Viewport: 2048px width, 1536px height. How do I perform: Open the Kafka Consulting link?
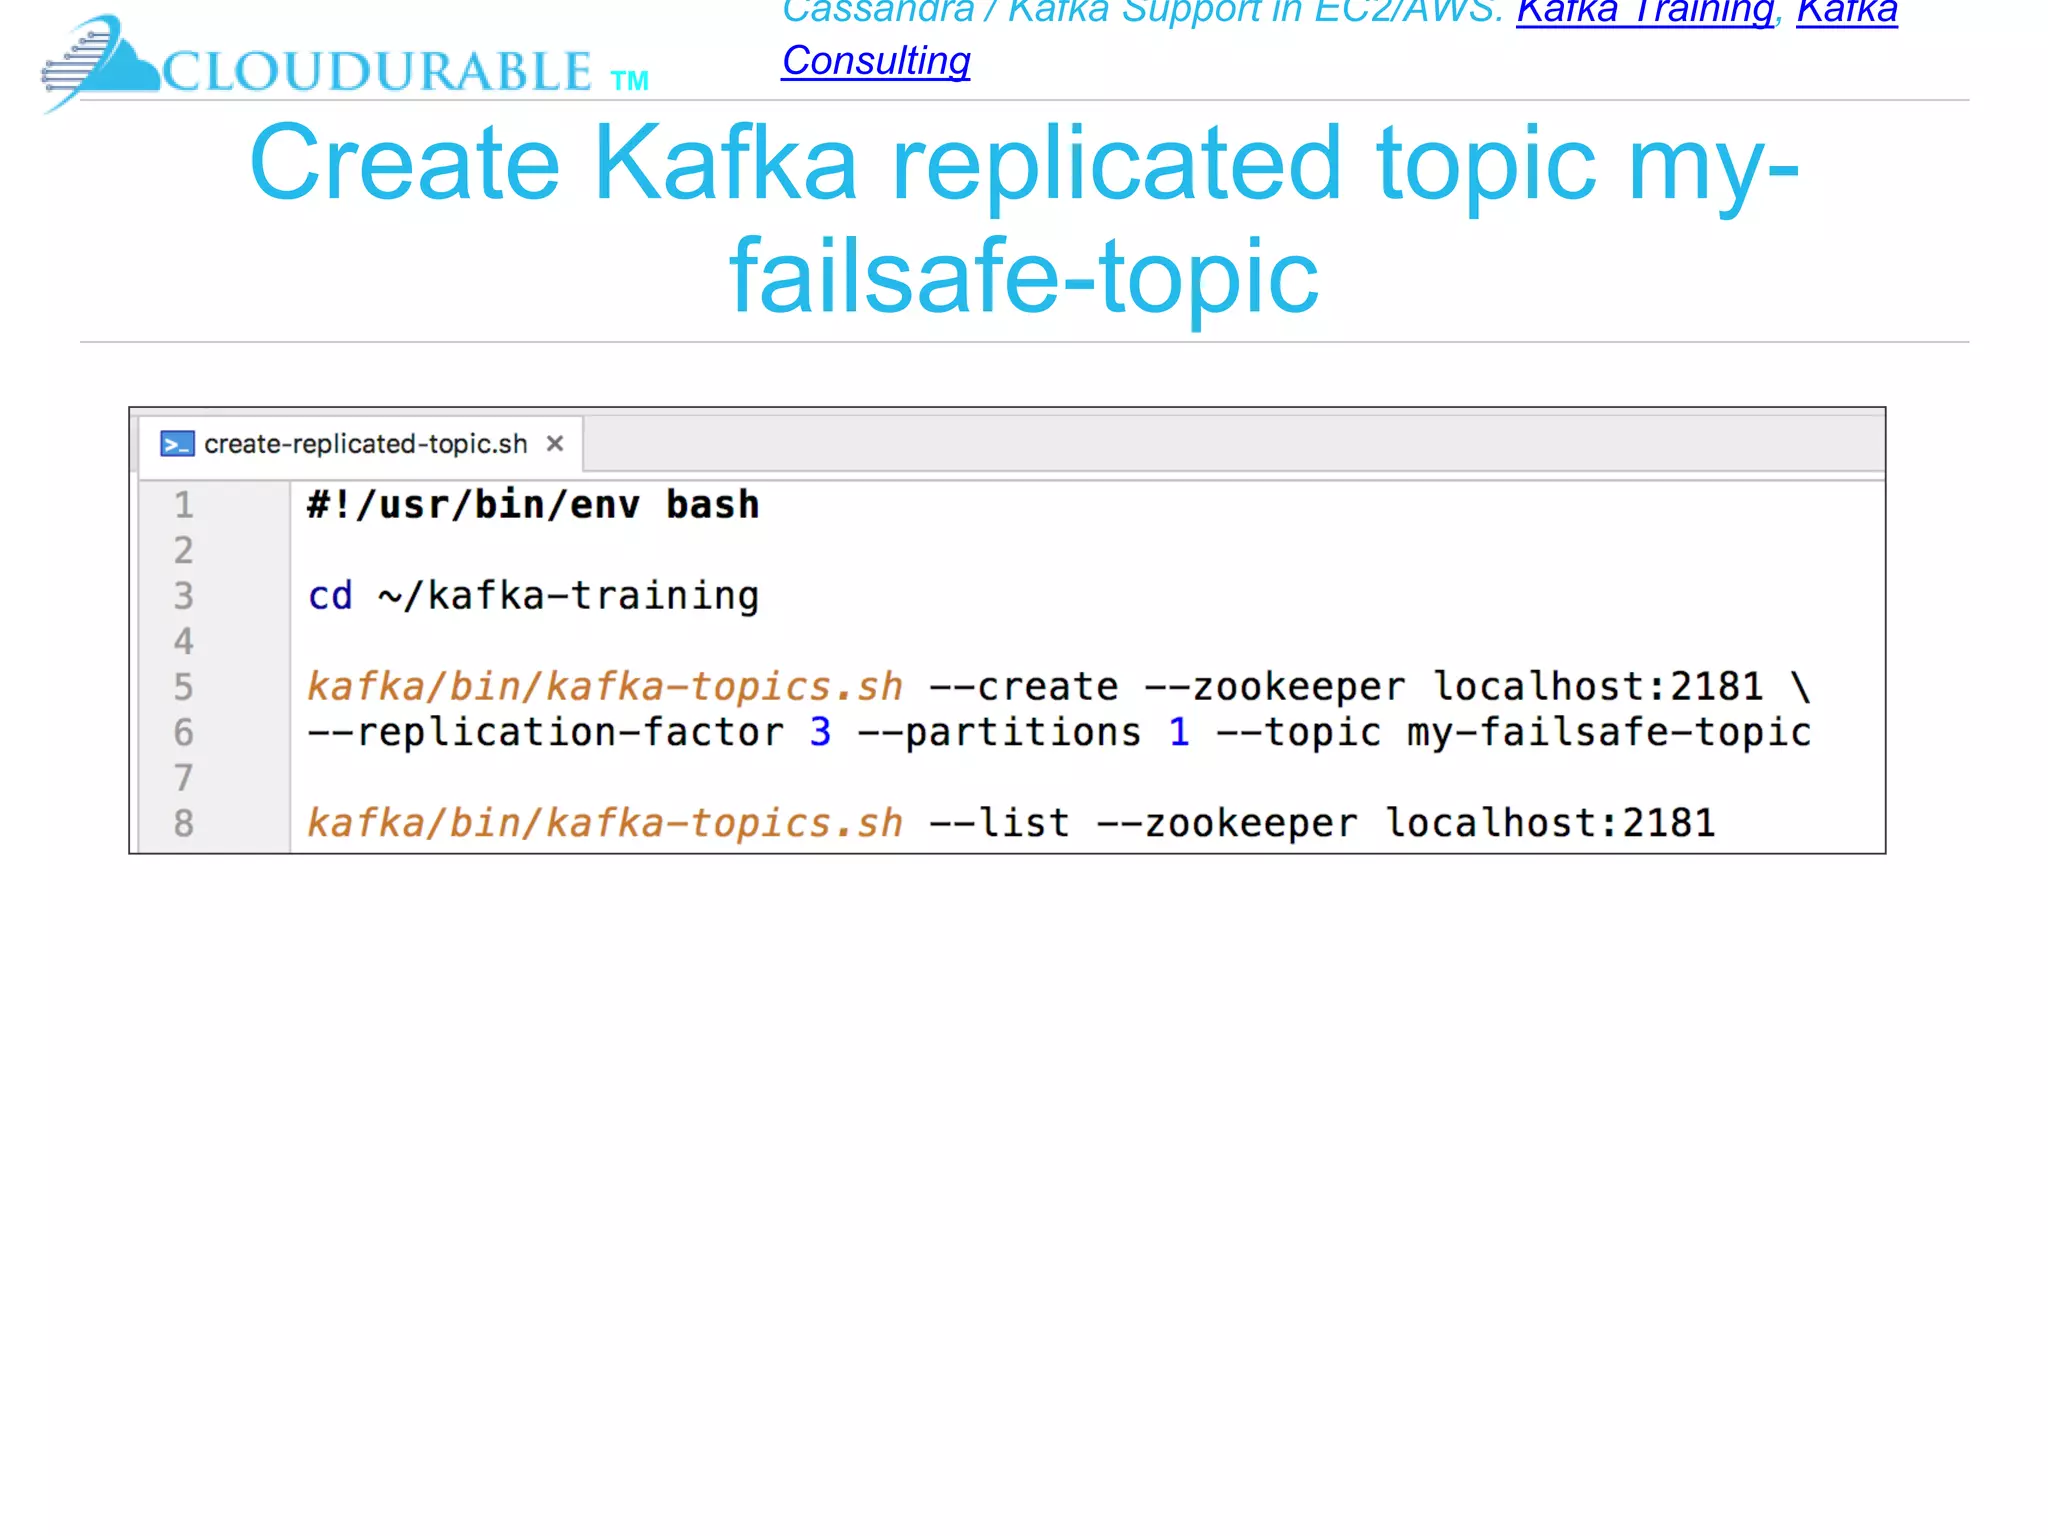(x=875, y=61)
